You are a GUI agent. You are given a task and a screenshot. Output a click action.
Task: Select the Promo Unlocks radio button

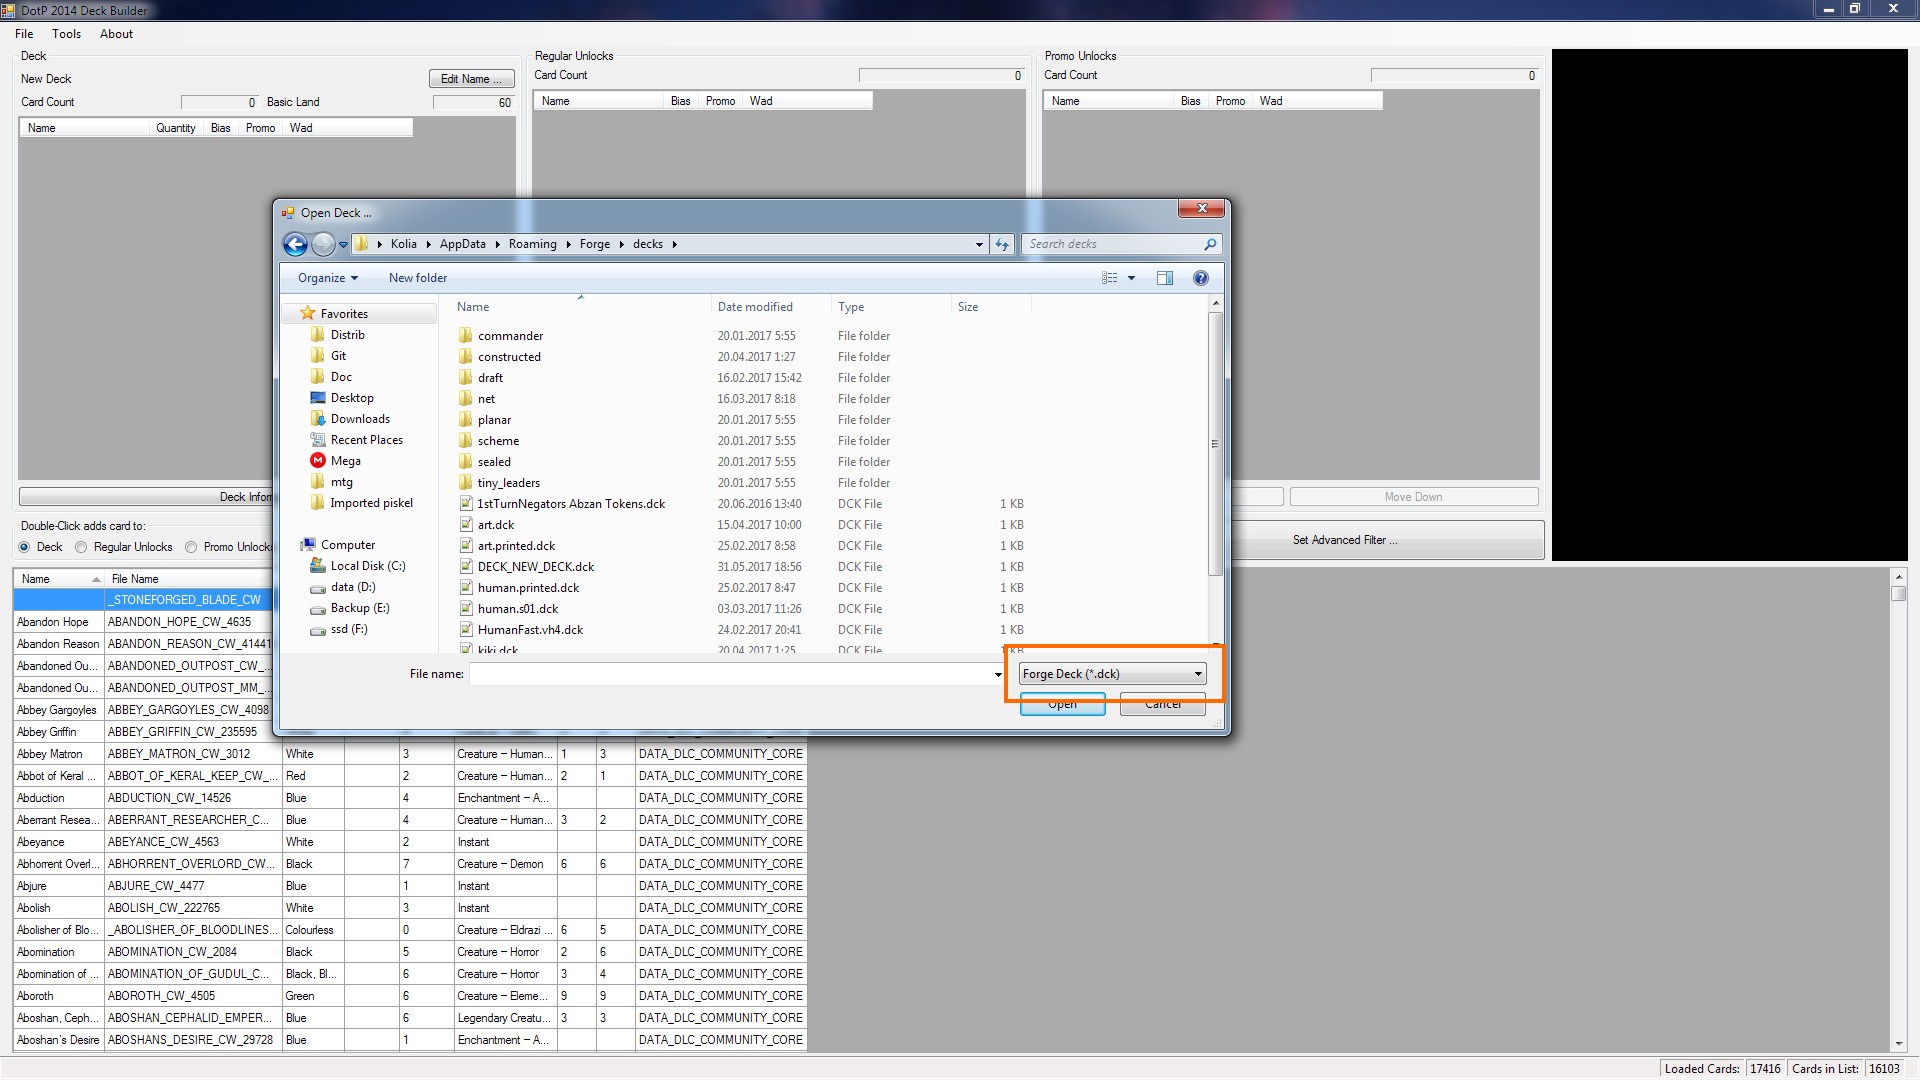(x=191, y=547)
